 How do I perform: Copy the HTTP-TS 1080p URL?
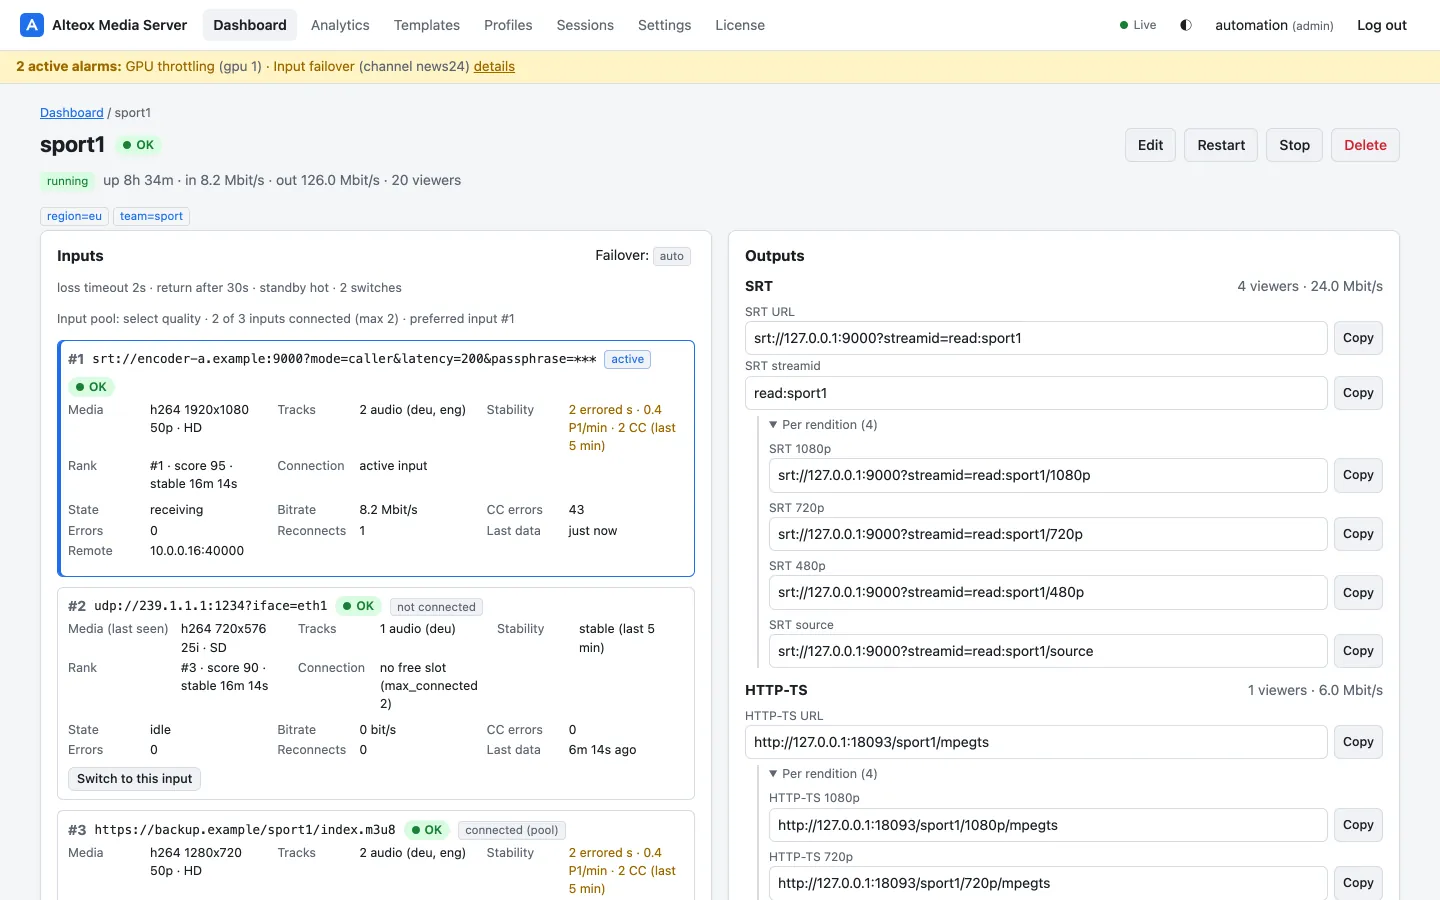pos(1358,825)
